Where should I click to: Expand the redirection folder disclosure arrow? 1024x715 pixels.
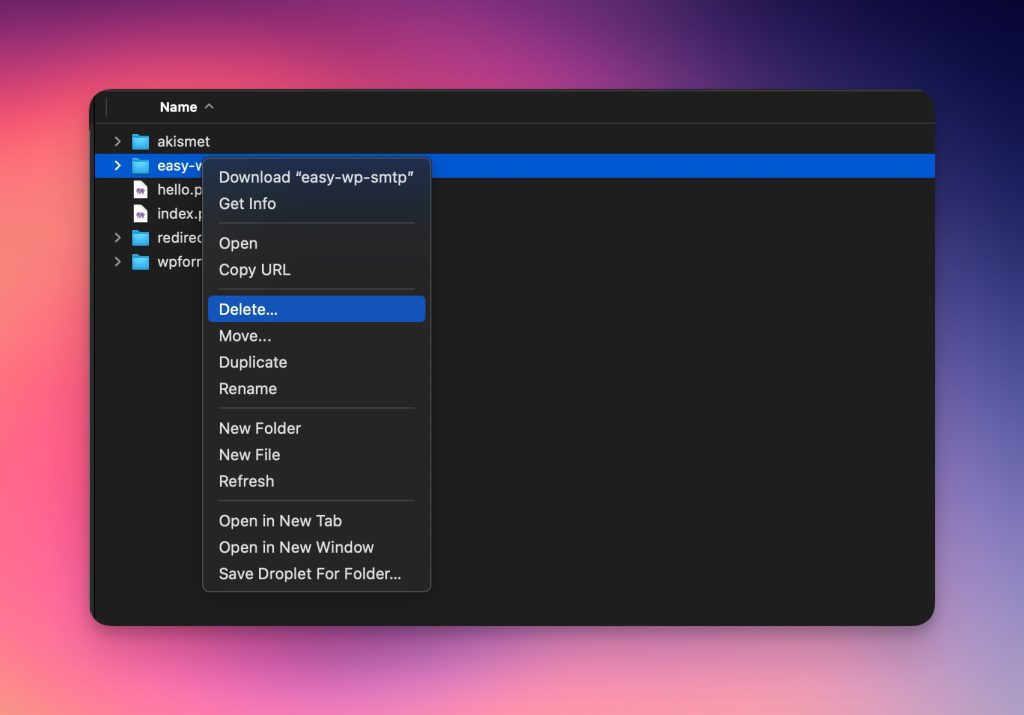[x=117, y=238]
